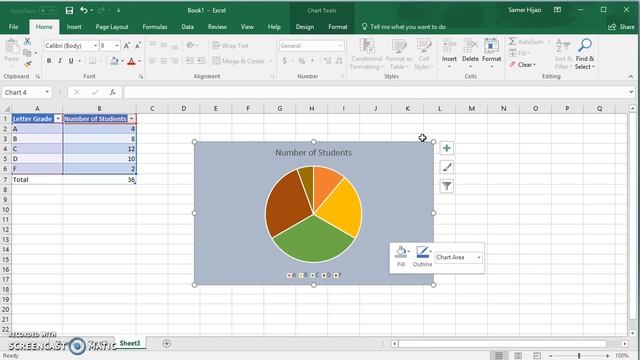Select cell containing Total

pos(37,180)
